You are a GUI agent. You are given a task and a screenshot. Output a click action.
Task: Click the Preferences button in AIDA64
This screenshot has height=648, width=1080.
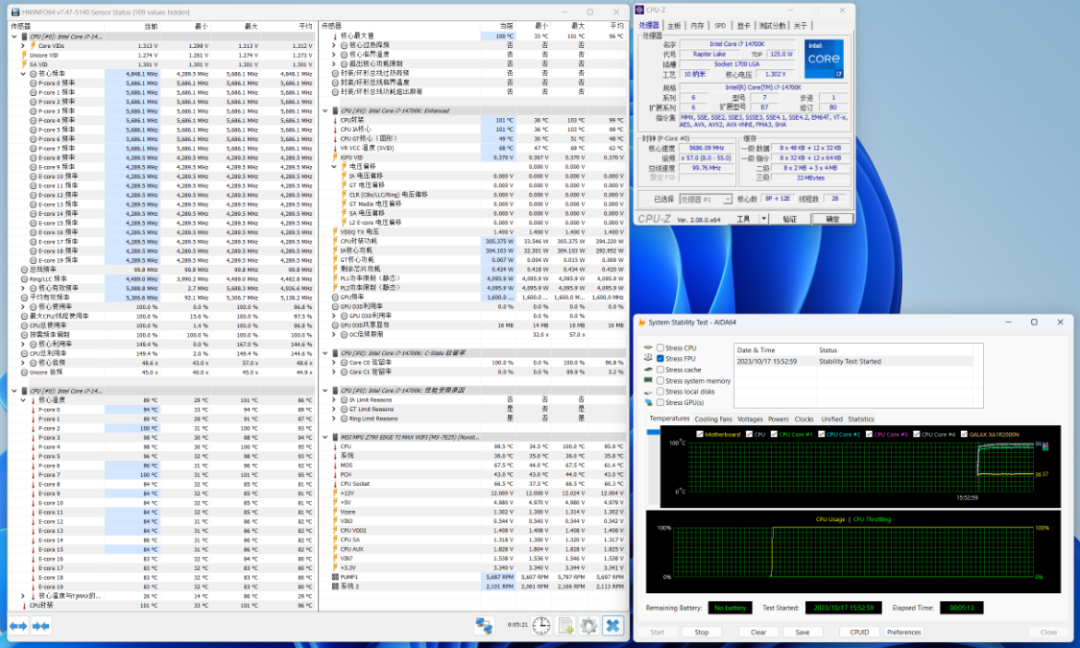[904, 632]
